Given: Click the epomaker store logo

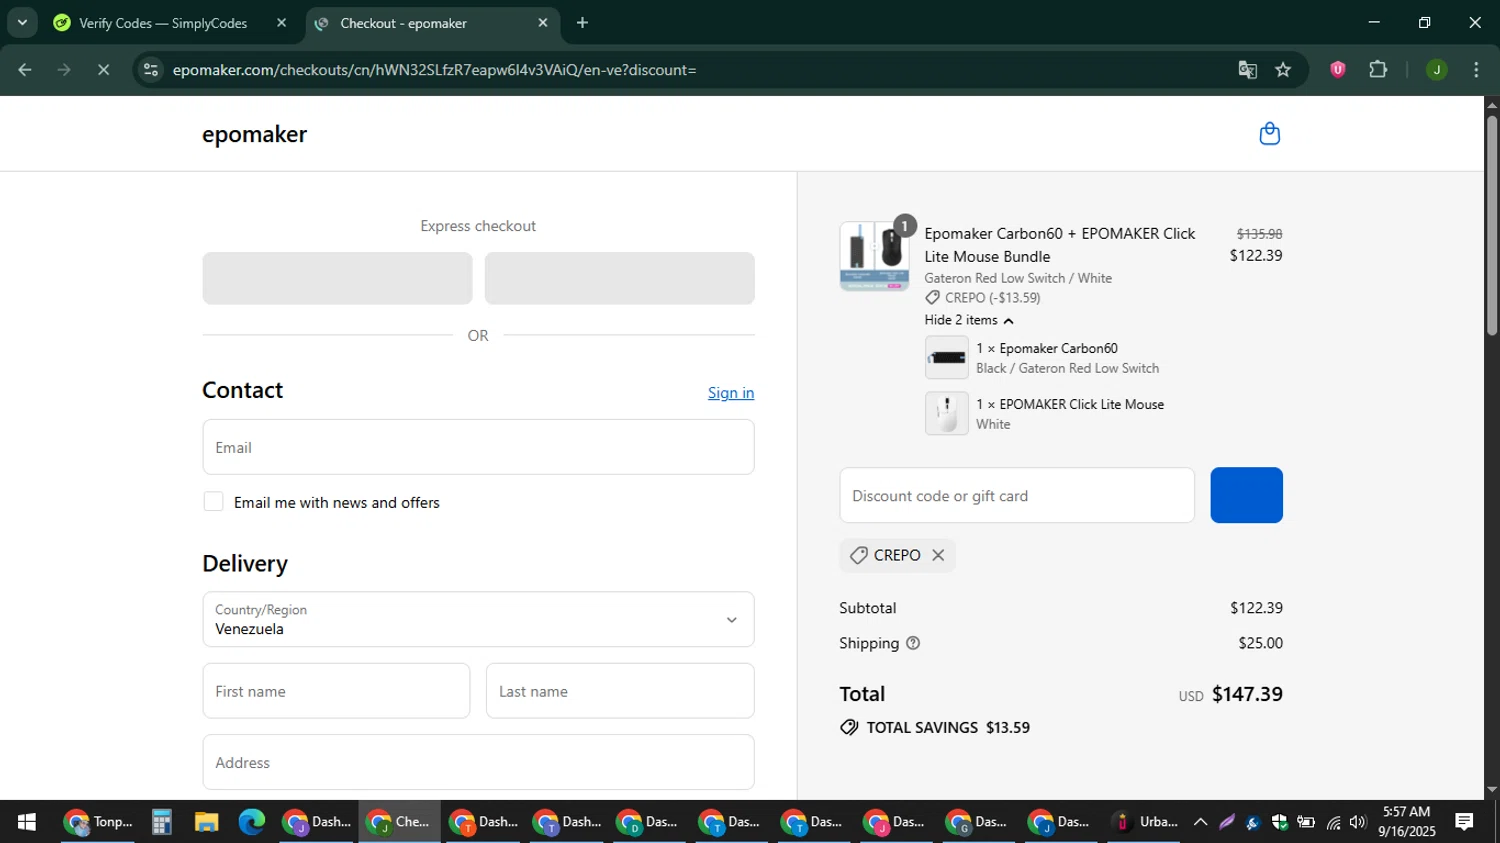Looking at the screenshot, I should tap(254, 134).
